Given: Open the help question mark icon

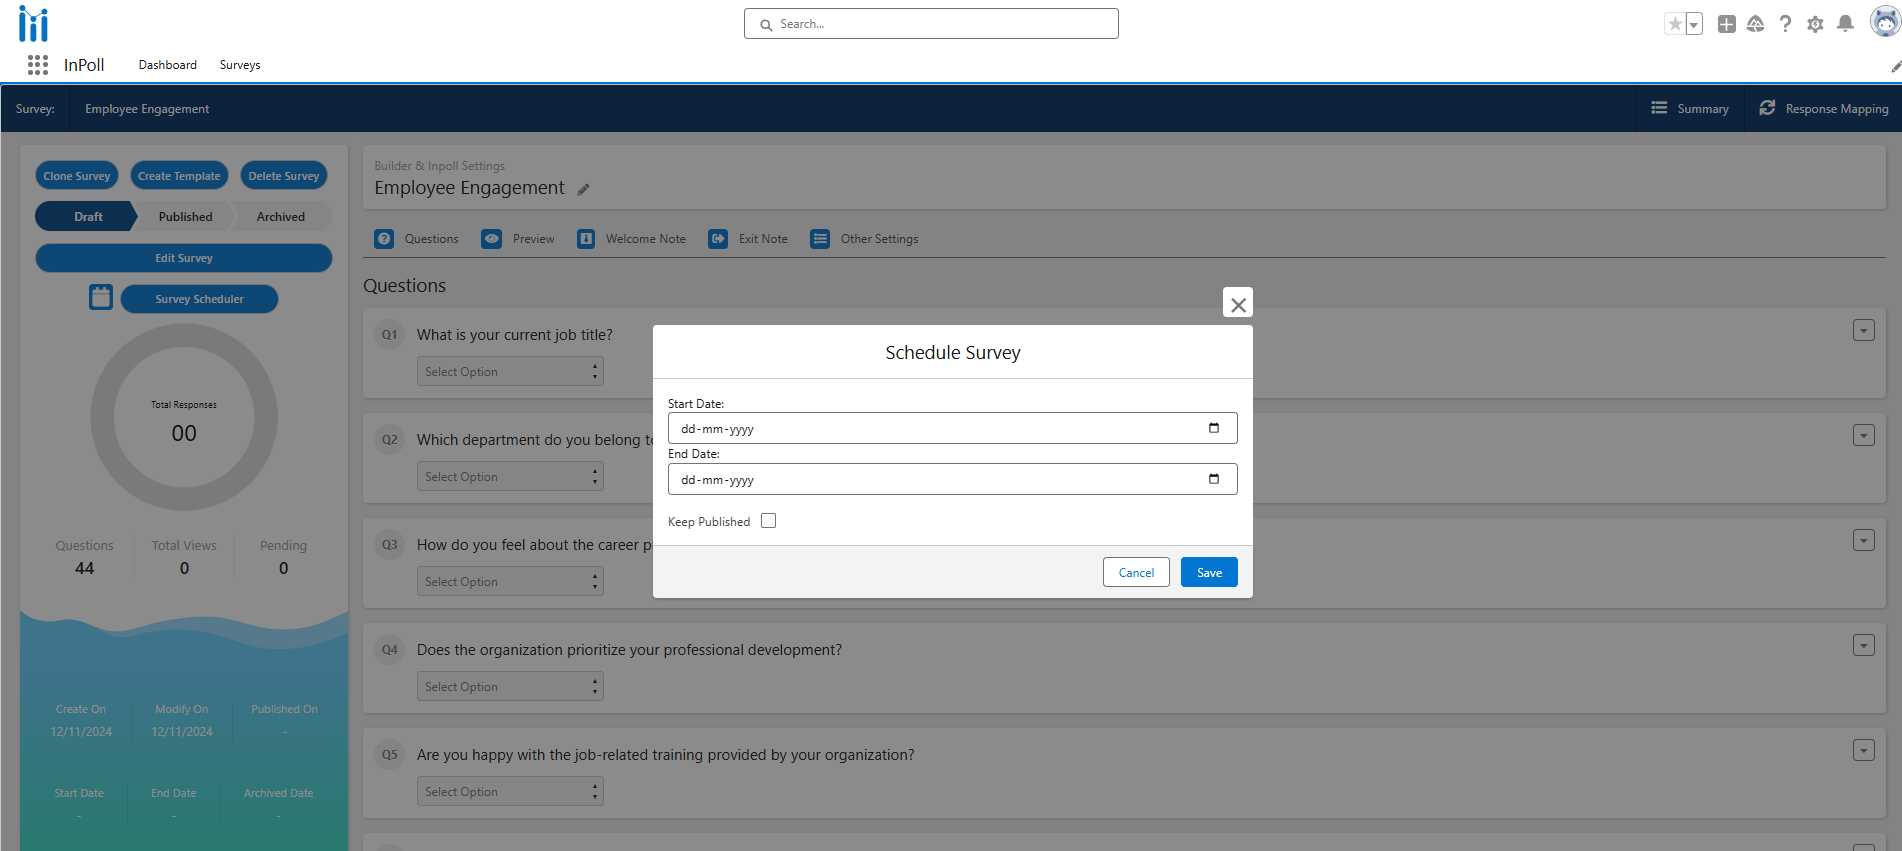Looking at the screenshot, I should [x=1785, y=24].
